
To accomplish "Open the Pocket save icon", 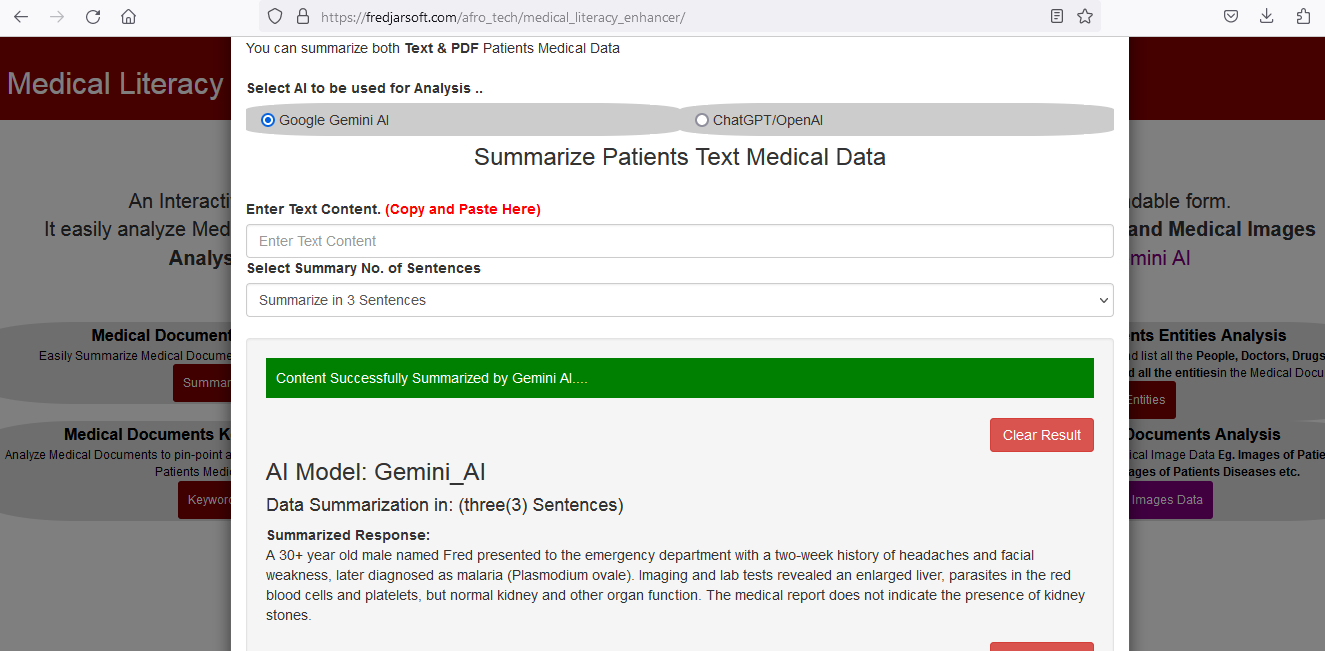I will point(1231,17).
